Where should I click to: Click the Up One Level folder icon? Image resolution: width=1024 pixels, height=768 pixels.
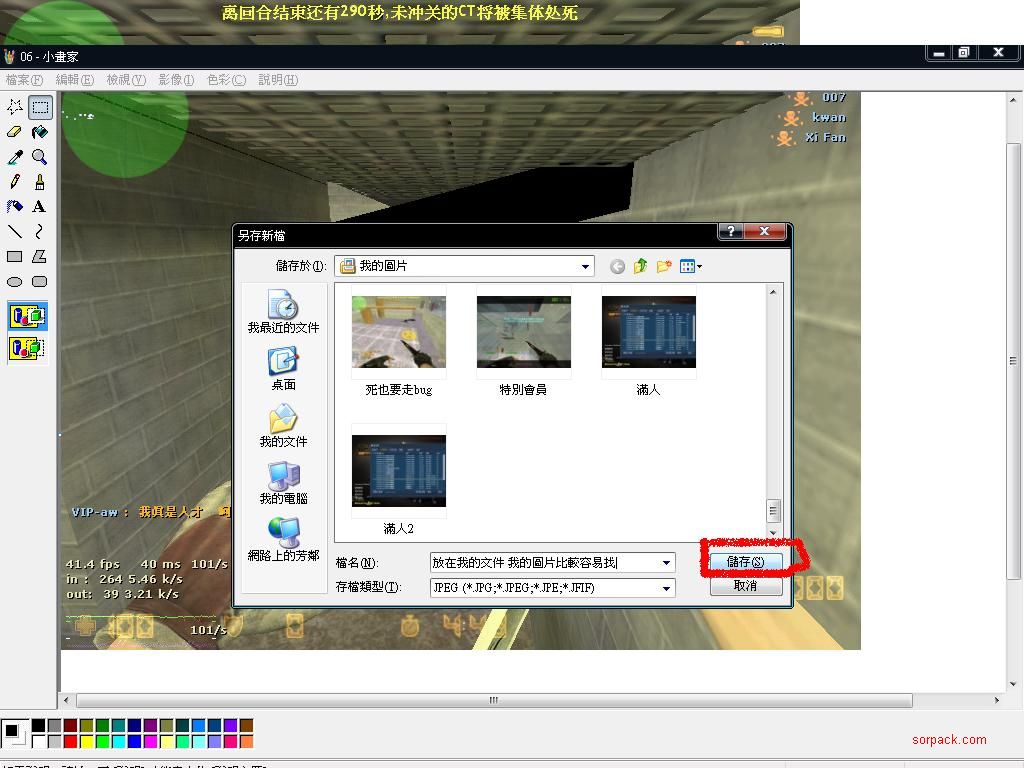(641, 266)
